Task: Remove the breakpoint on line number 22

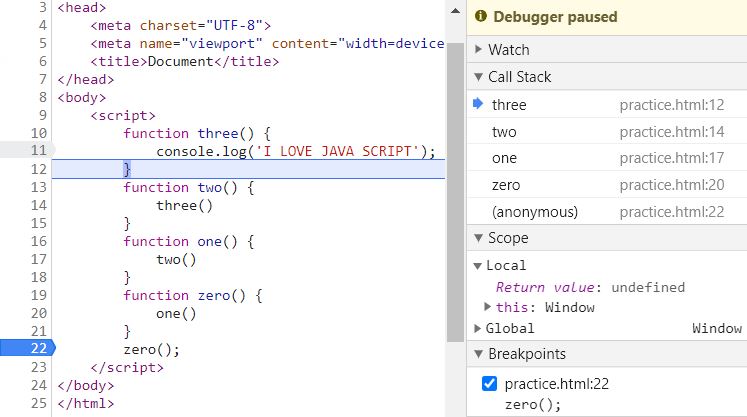Action: click(39, 348)
